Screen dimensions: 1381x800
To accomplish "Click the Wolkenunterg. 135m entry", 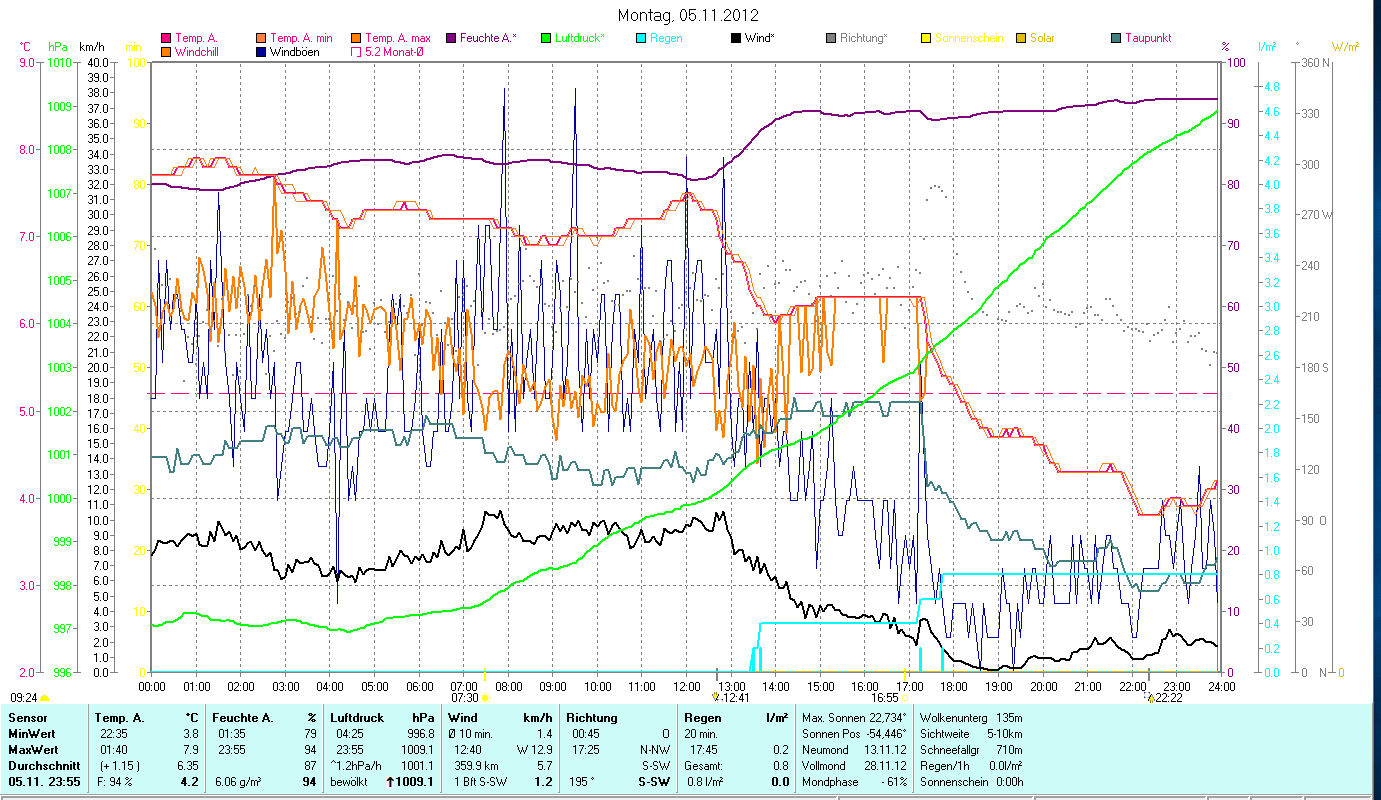I will coord(970,718).
